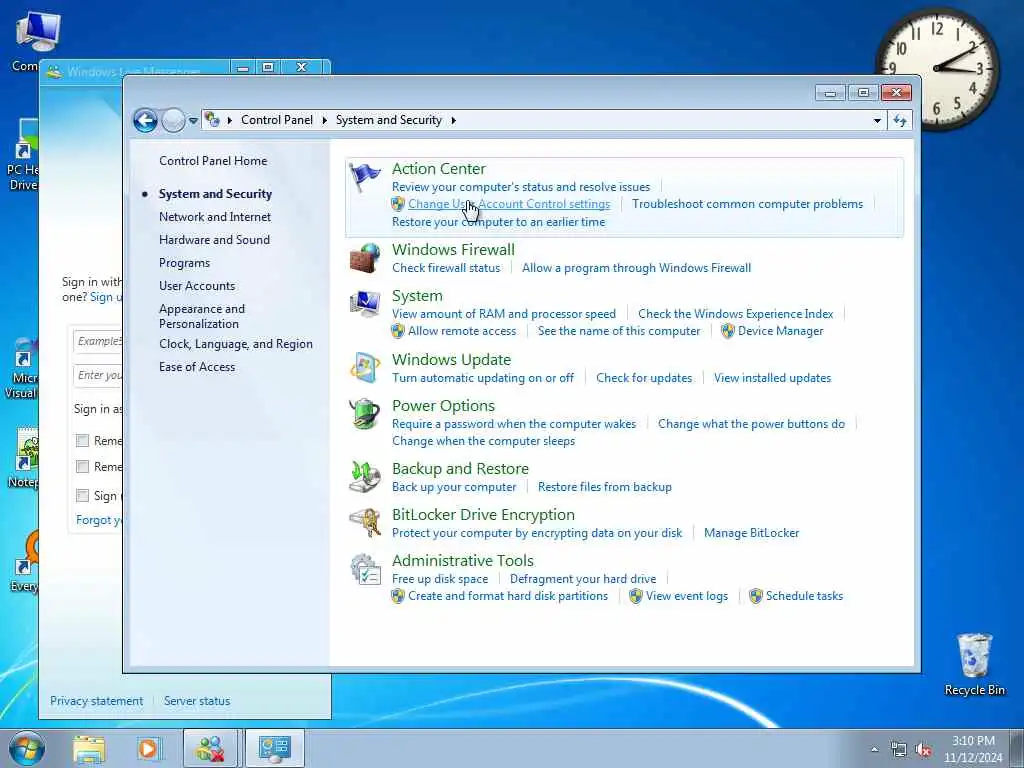Expand the arrow before Control Panel breadcrumb
This screenshot has width=1024, height=768.
coord(230,120)
